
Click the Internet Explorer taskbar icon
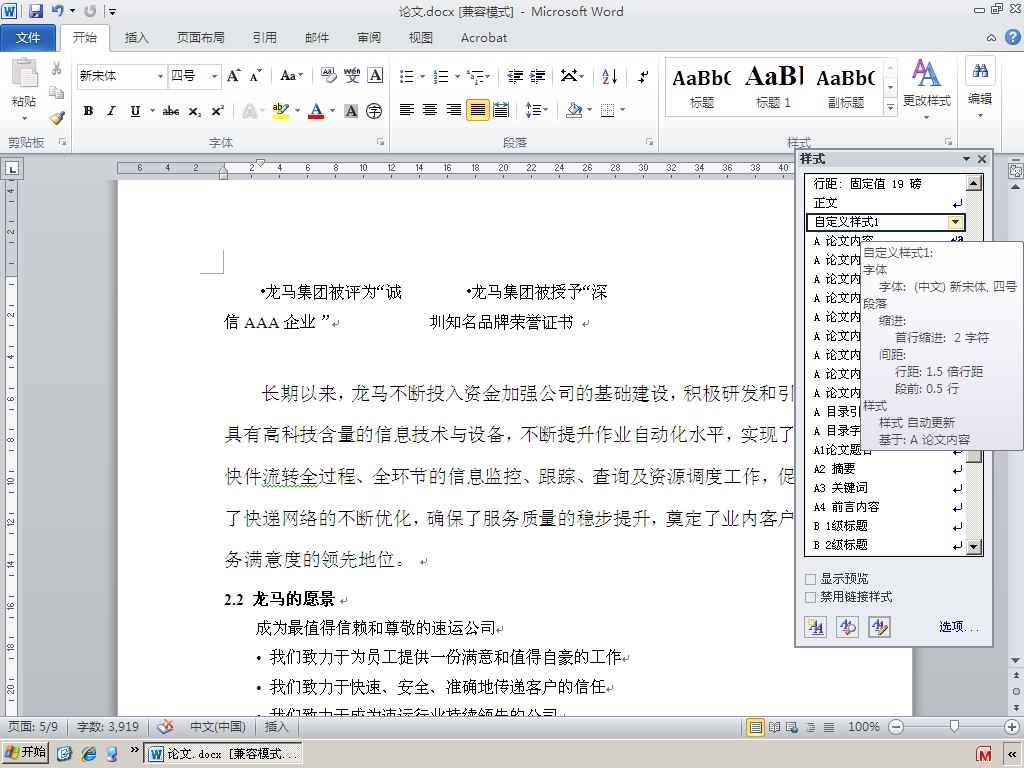89,754
